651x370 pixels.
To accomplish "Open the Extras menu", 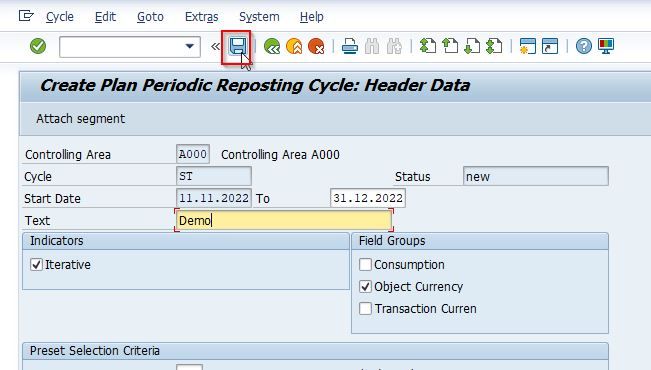I will (x=201, y=17).
